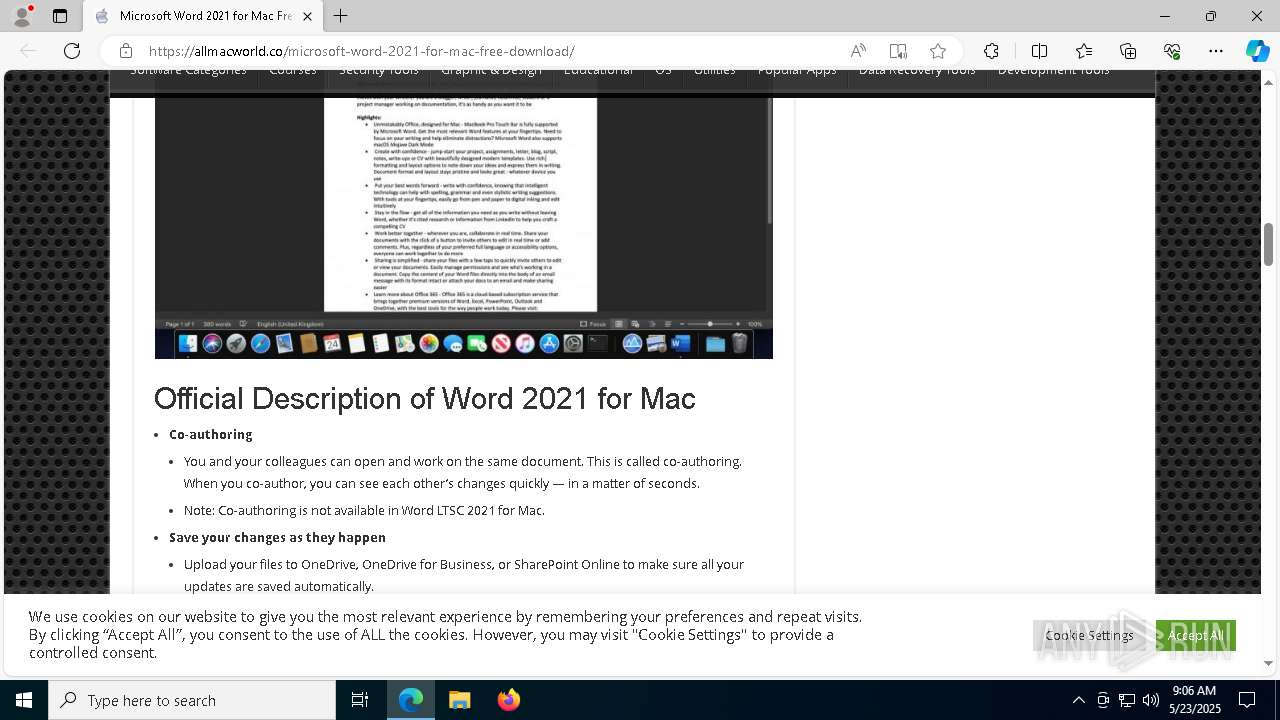Open Settings and more menu
1280x720 pixels.
(1216, 51)
